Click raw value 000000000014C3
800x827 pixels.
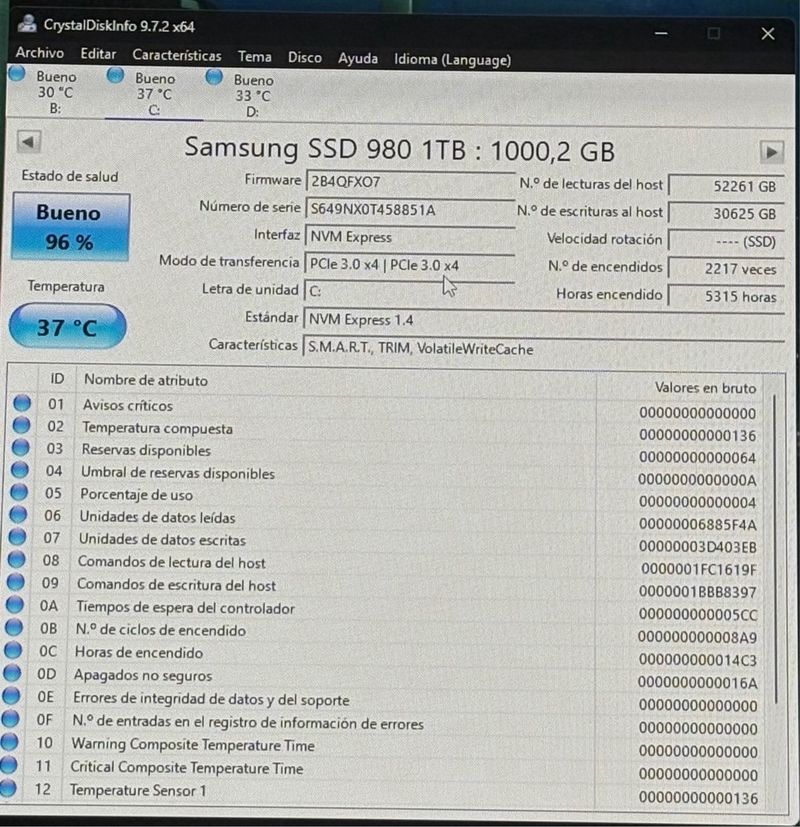(698, 660)
